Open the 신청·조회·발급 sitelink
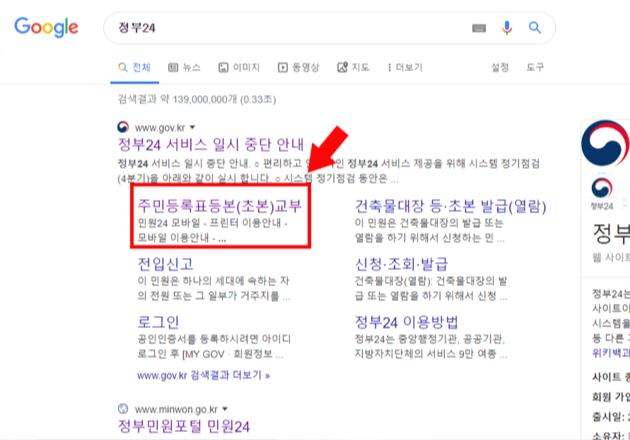 tap(401, 264)
